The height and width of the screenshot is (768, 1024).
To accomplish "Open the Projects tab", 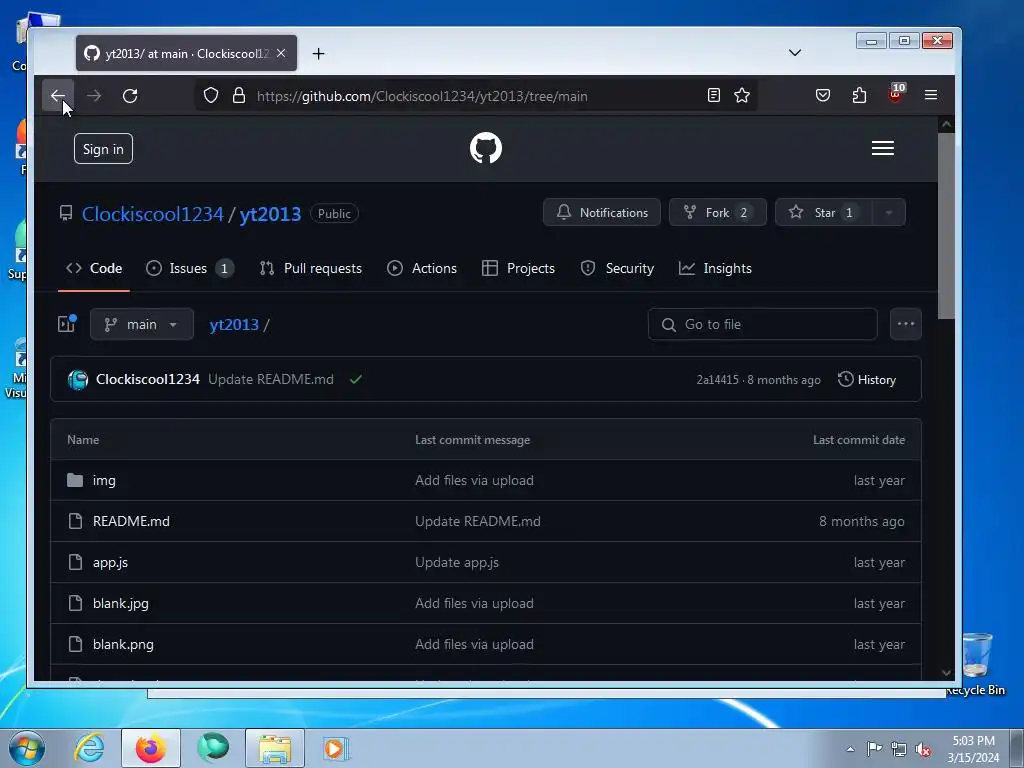I will click(x=519, y=268).
